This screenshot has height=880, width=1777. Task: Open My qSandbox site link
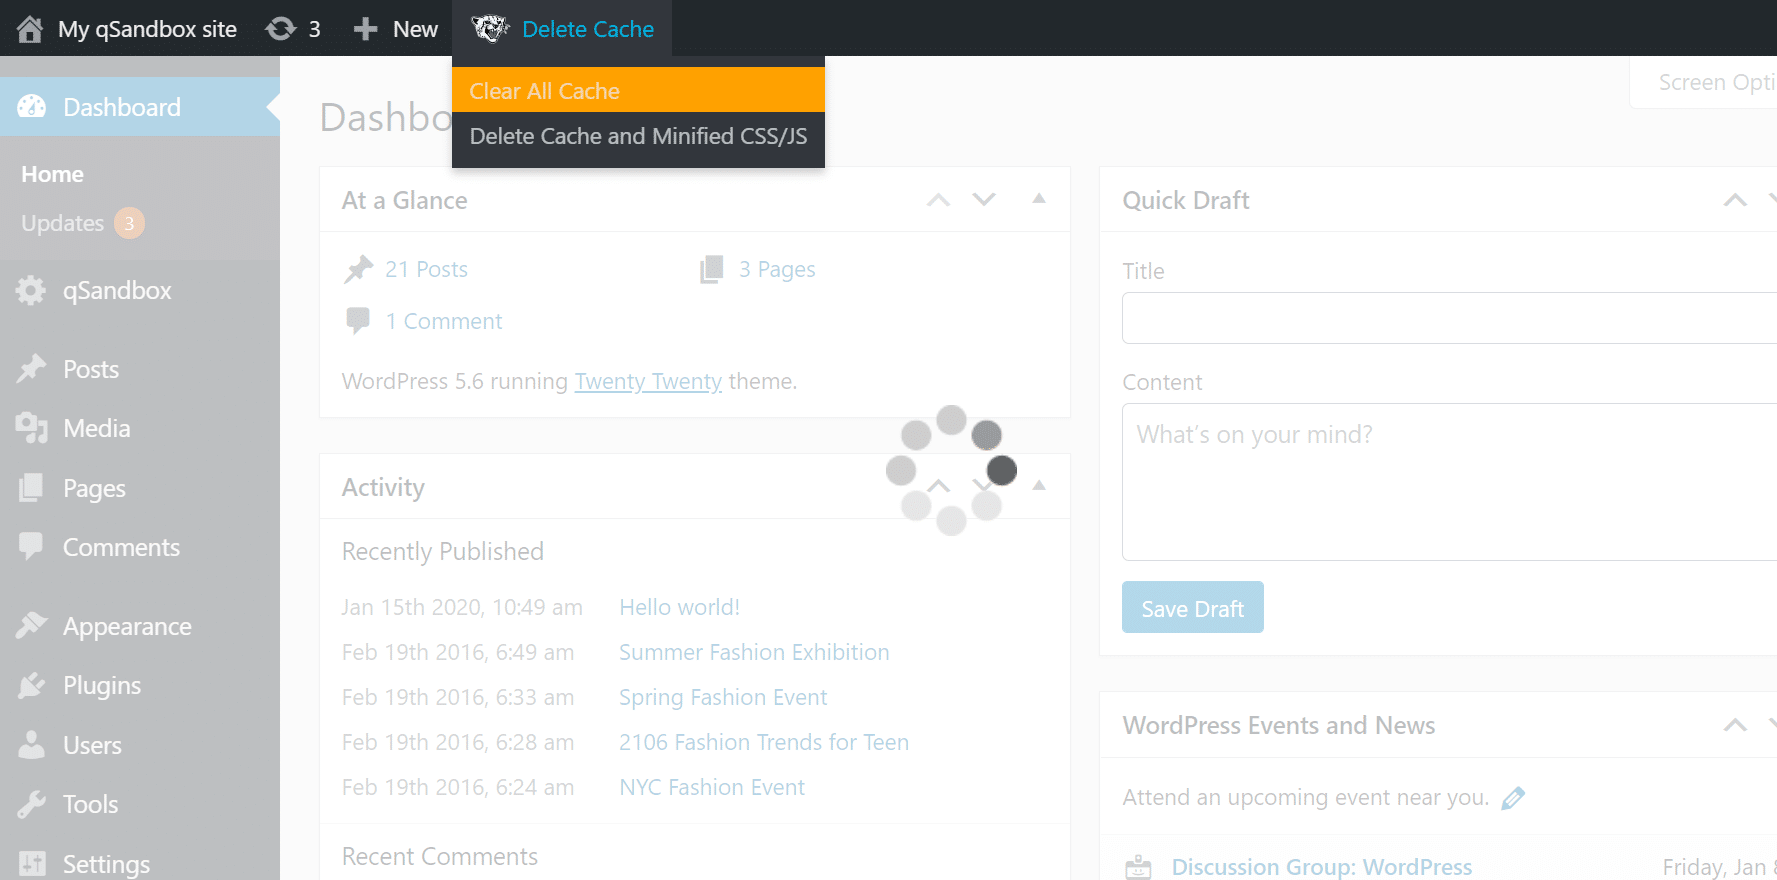coord(147,29)
